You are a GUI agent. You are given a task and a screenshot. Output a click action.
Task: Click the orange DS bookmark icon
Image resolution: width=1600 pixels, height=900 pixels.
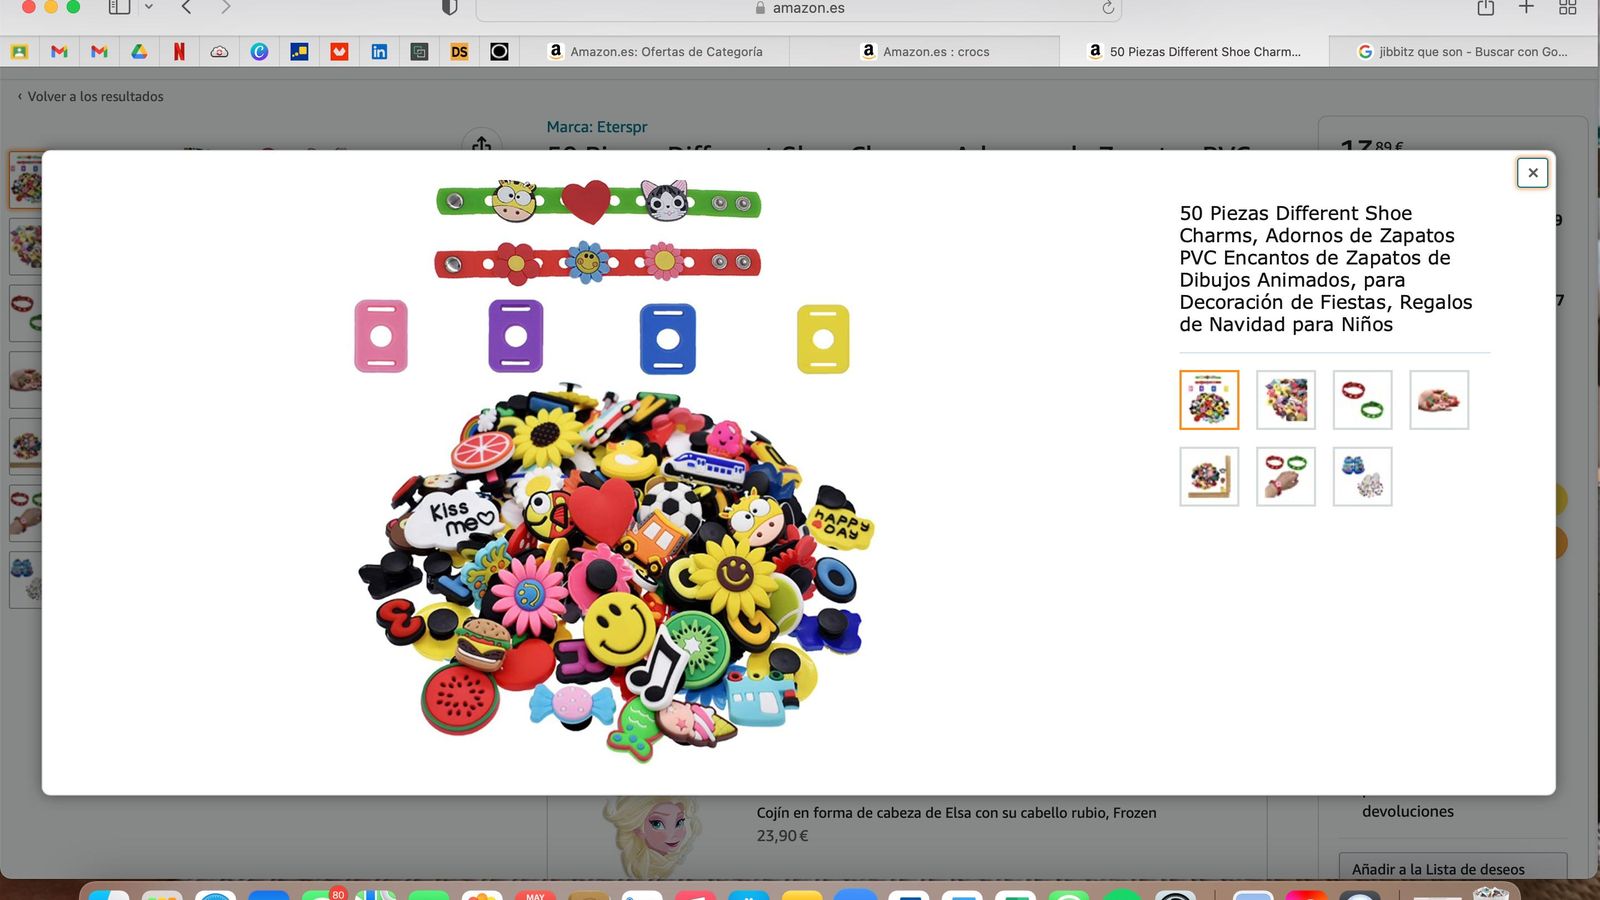point(459,51)
